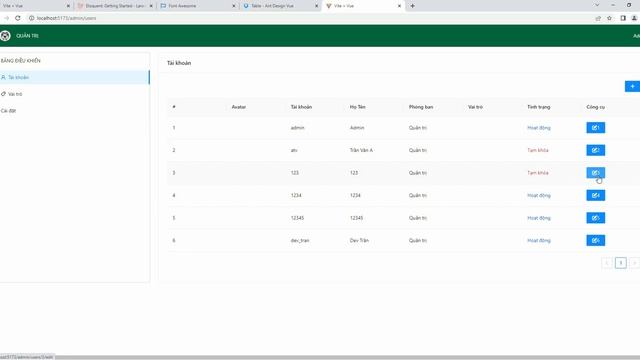The height and width of the screenshot is (360, 640).
Task: Click the name cell Dev Trần
Action: [359, 240]
